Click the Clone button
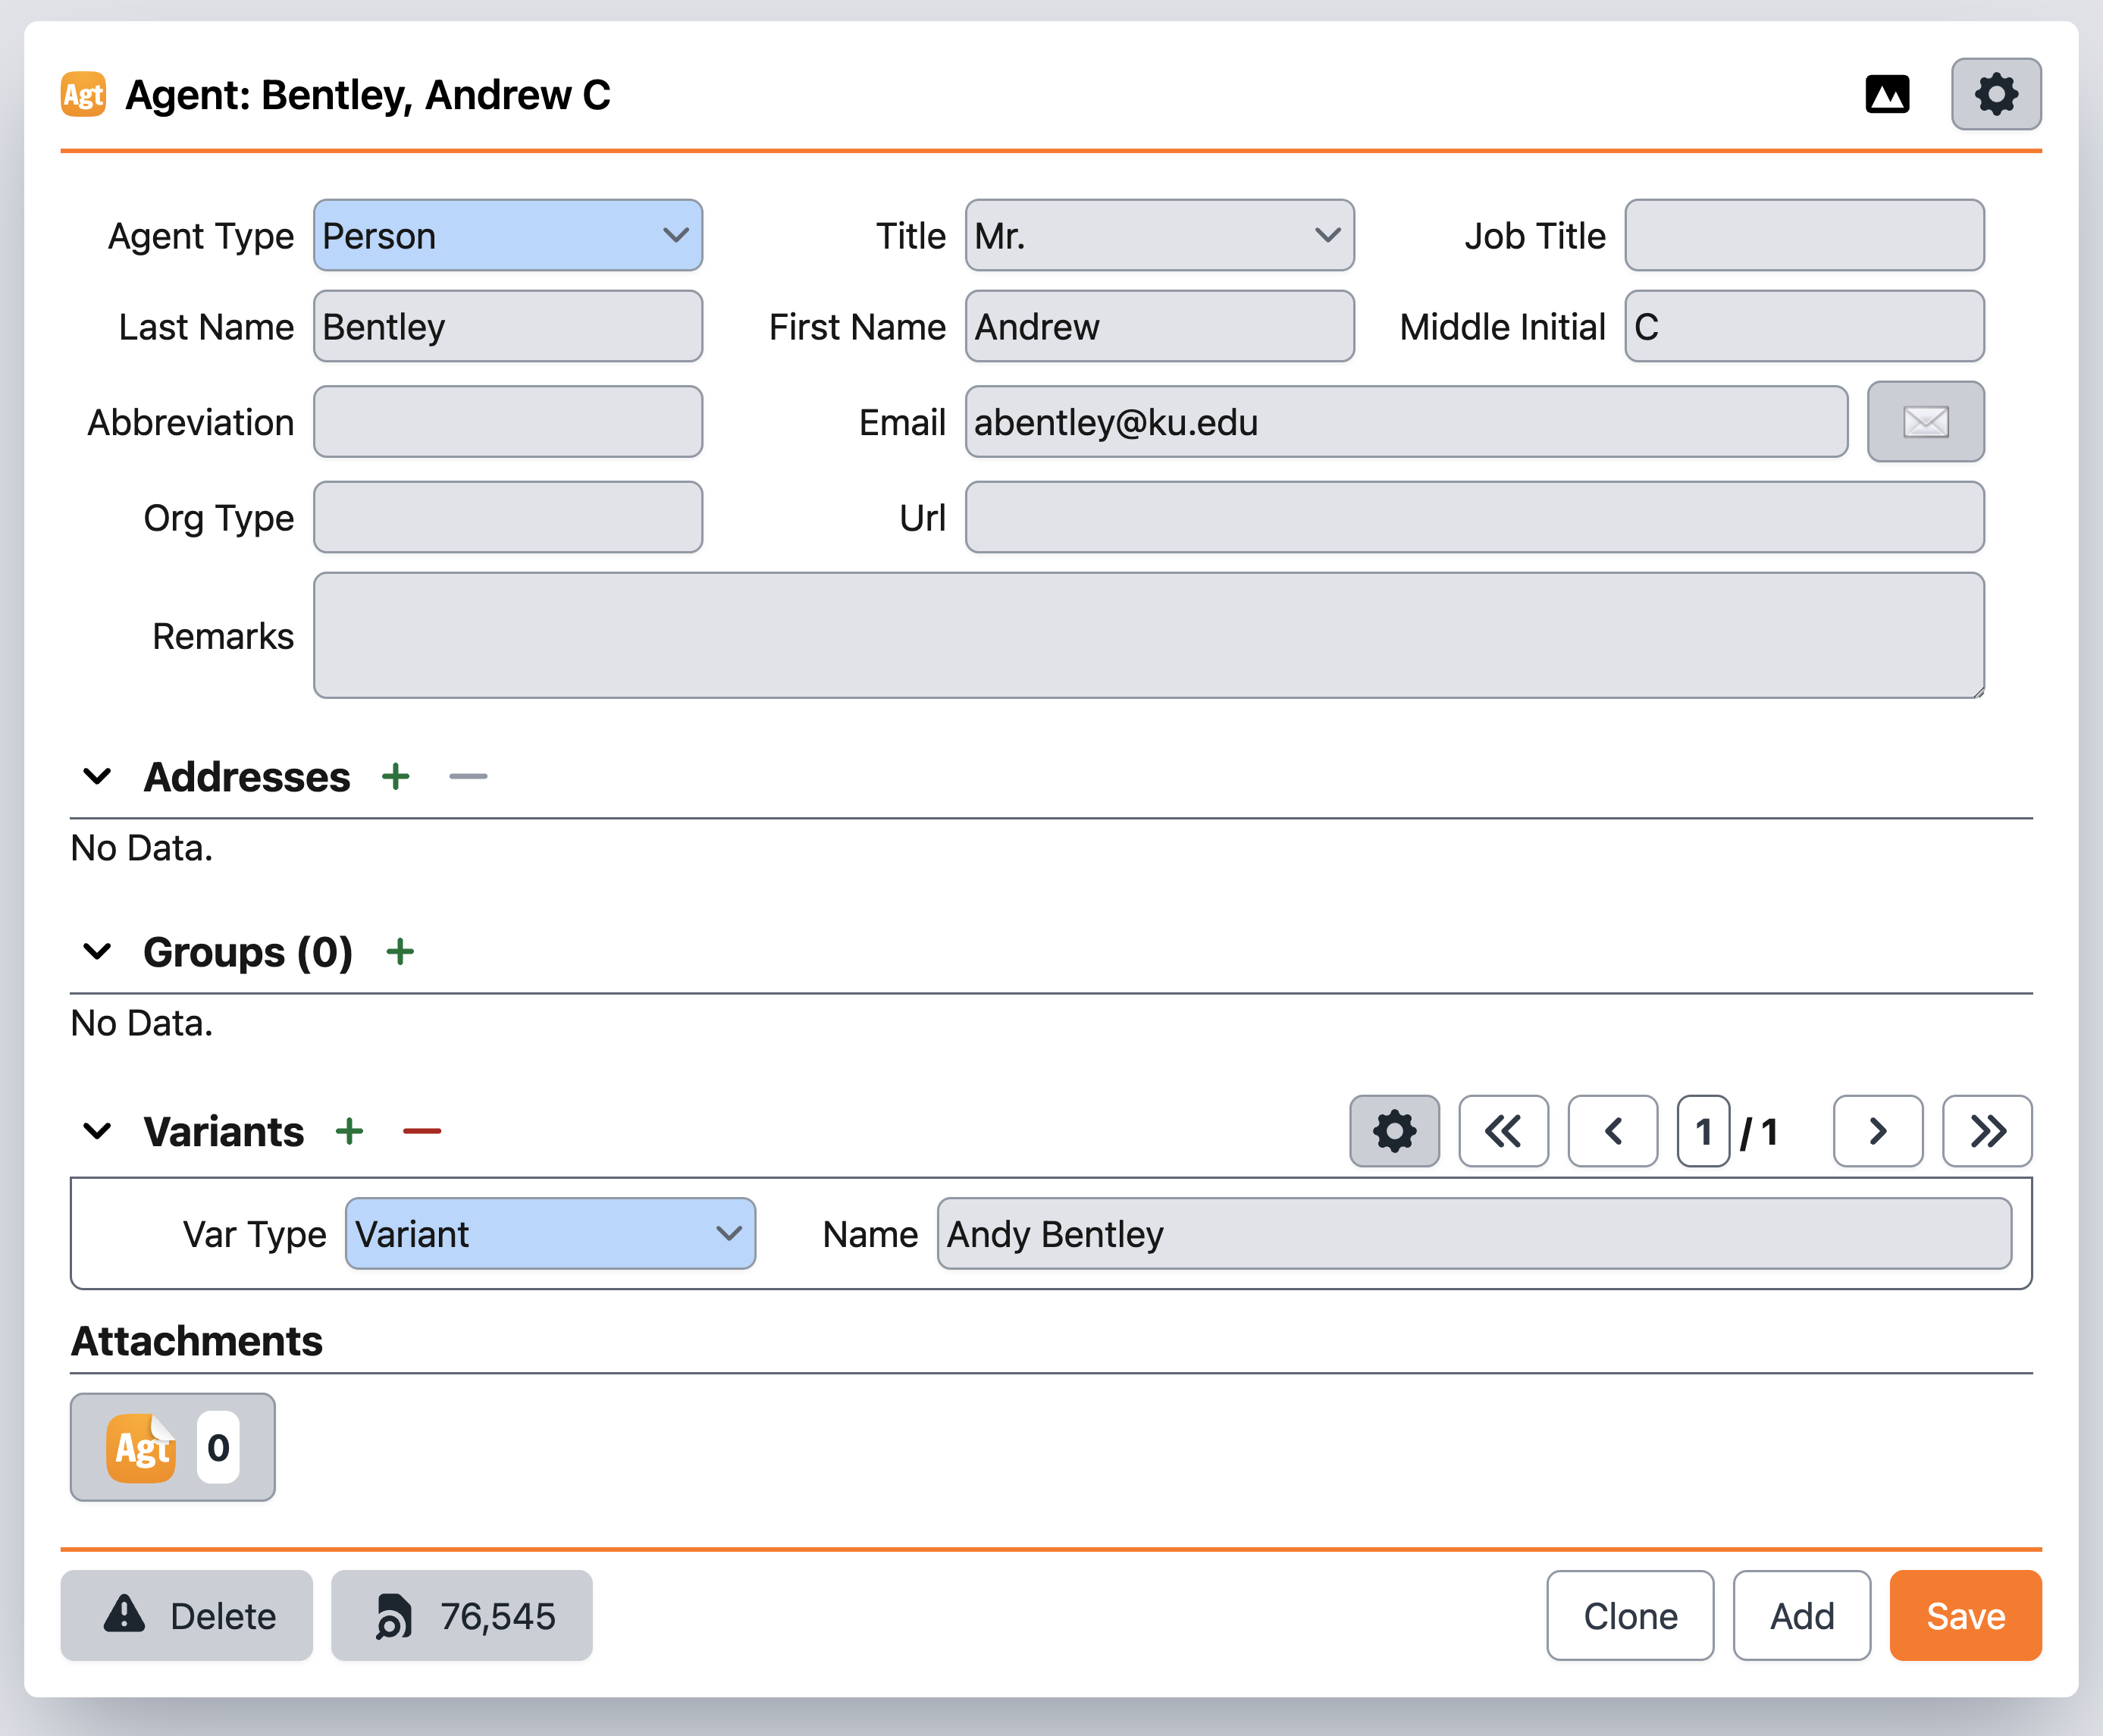 [1629, 1616]
